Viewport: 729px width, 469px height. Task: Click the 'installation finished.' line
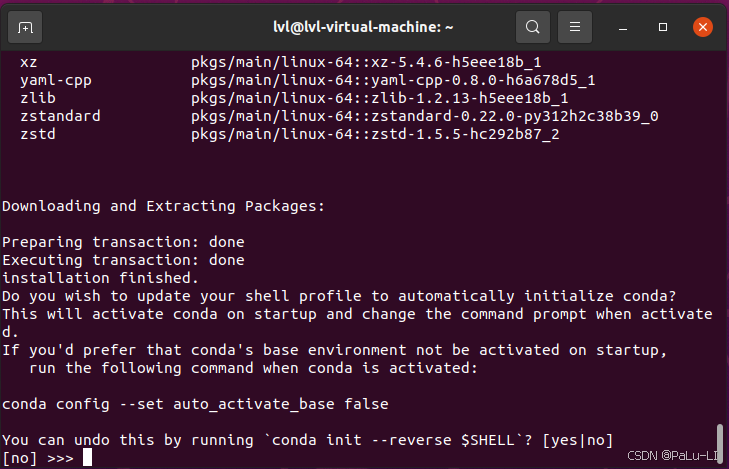point(100,278)
